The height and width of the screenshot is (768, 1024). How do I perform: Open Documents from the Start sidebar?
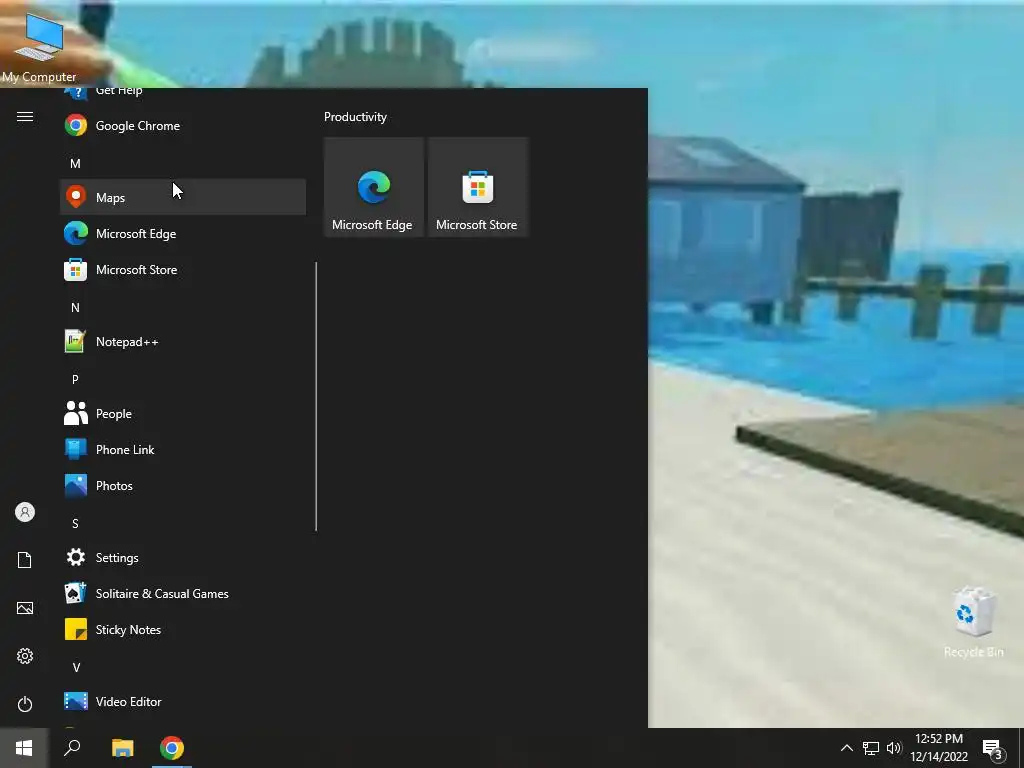pos(25,560)
